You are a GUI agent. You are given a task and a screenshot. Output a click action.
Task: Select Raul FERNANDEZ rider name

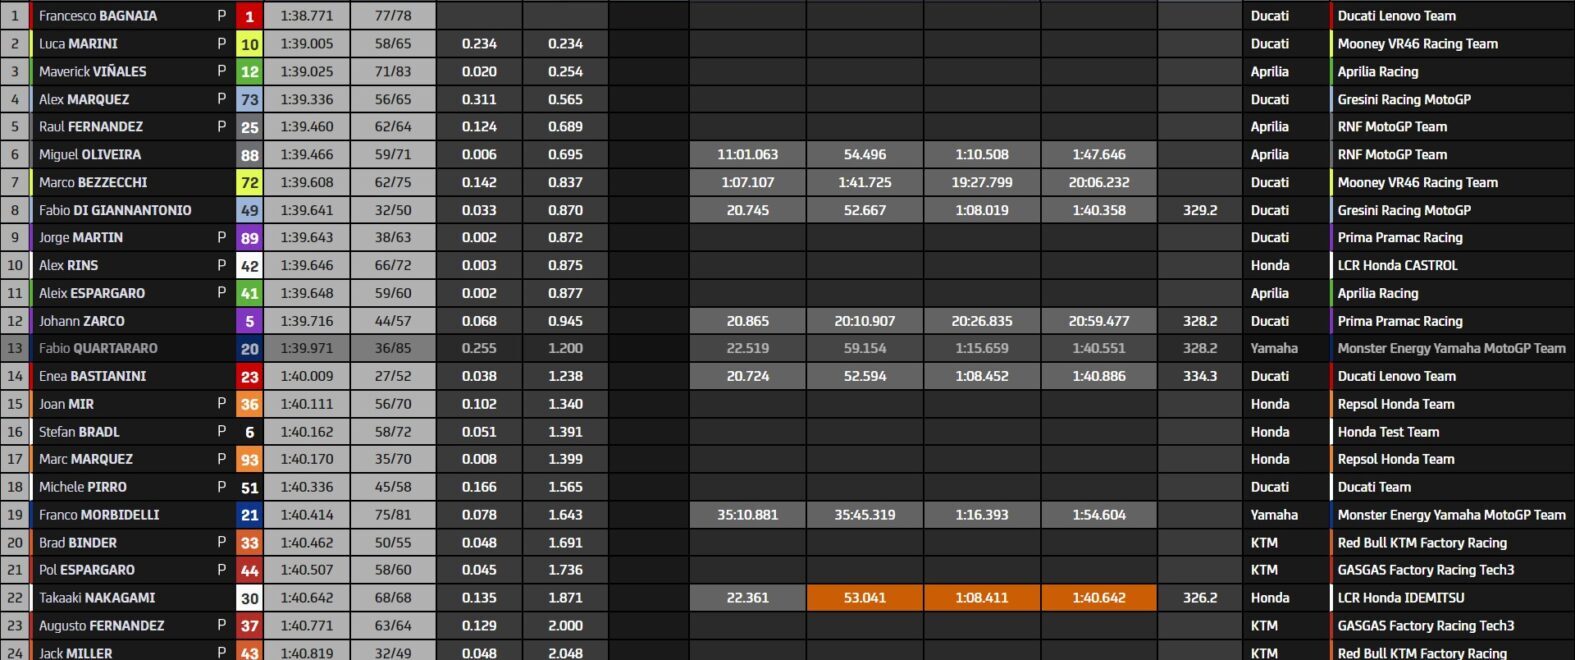(x=91, y=127)
